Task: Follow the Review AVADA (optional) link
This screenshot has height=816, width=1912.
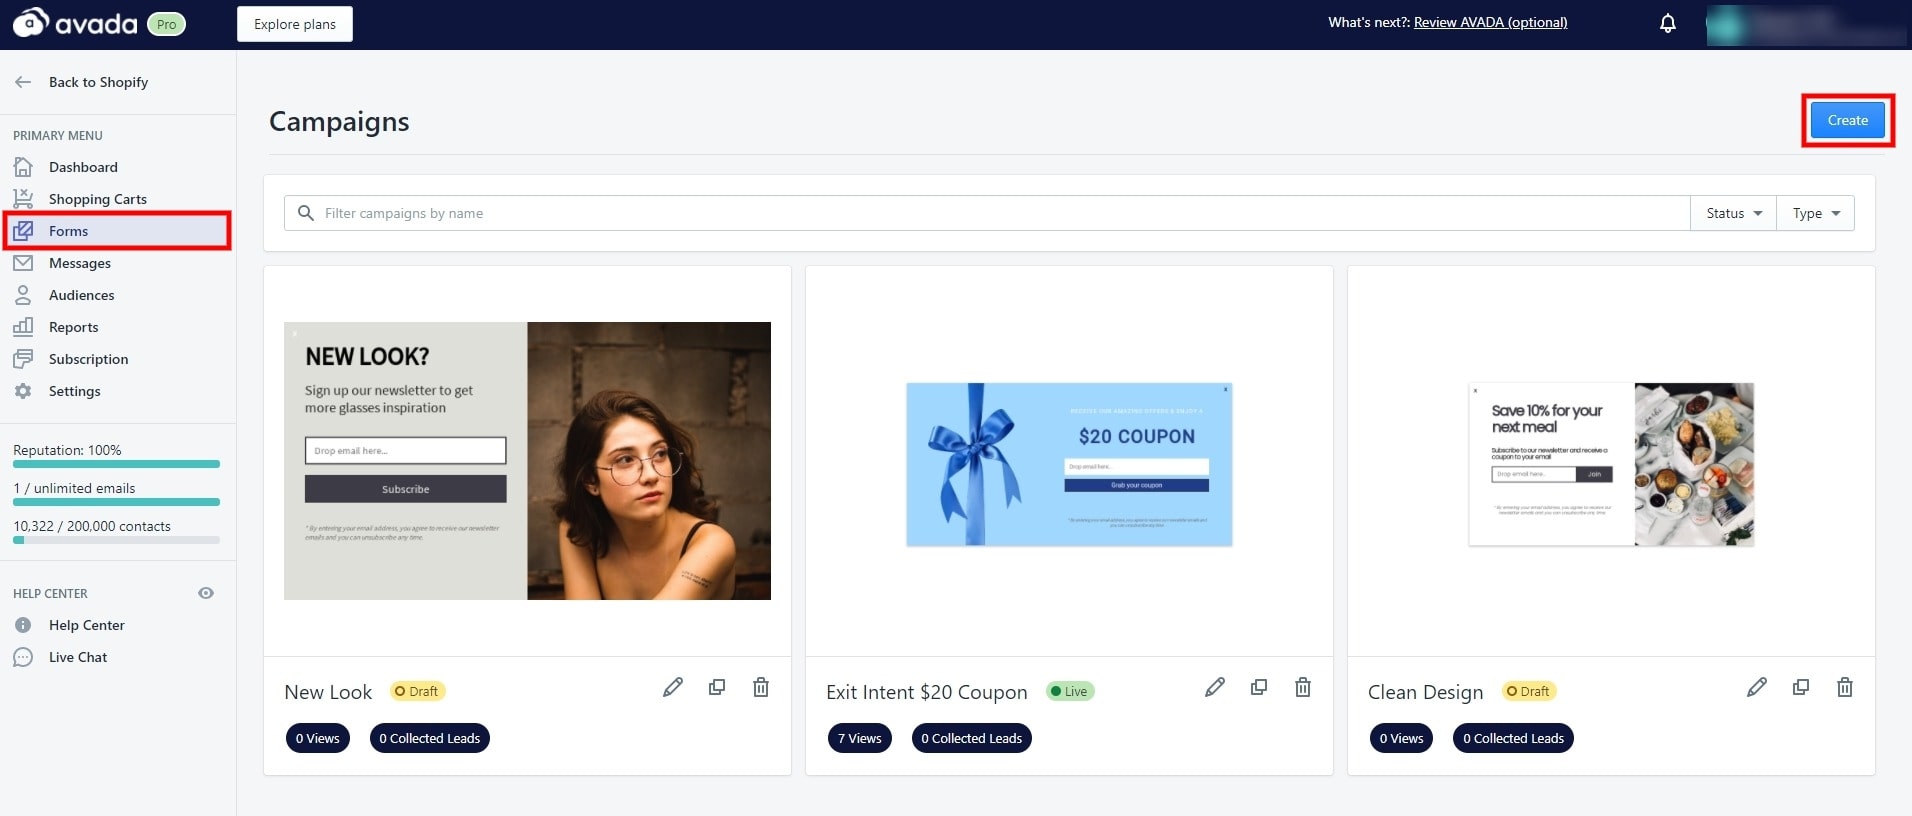Action: pyautogui.click(x=1490, y=22)
